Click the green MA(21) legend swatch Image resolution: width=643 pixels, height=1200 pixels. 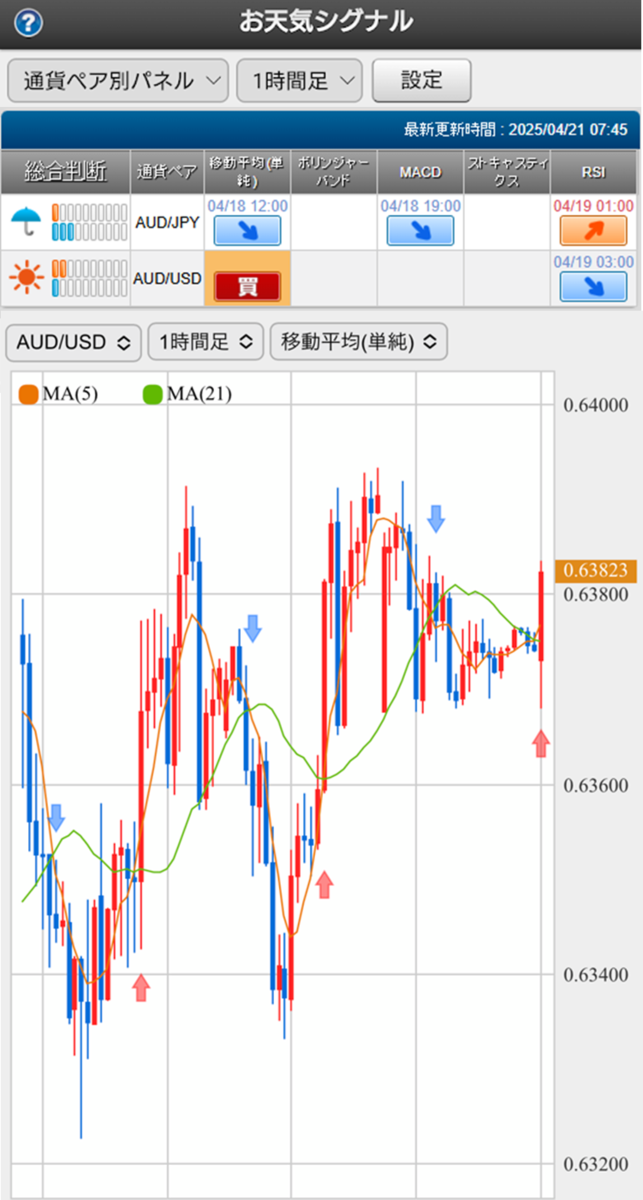(153, 394)
